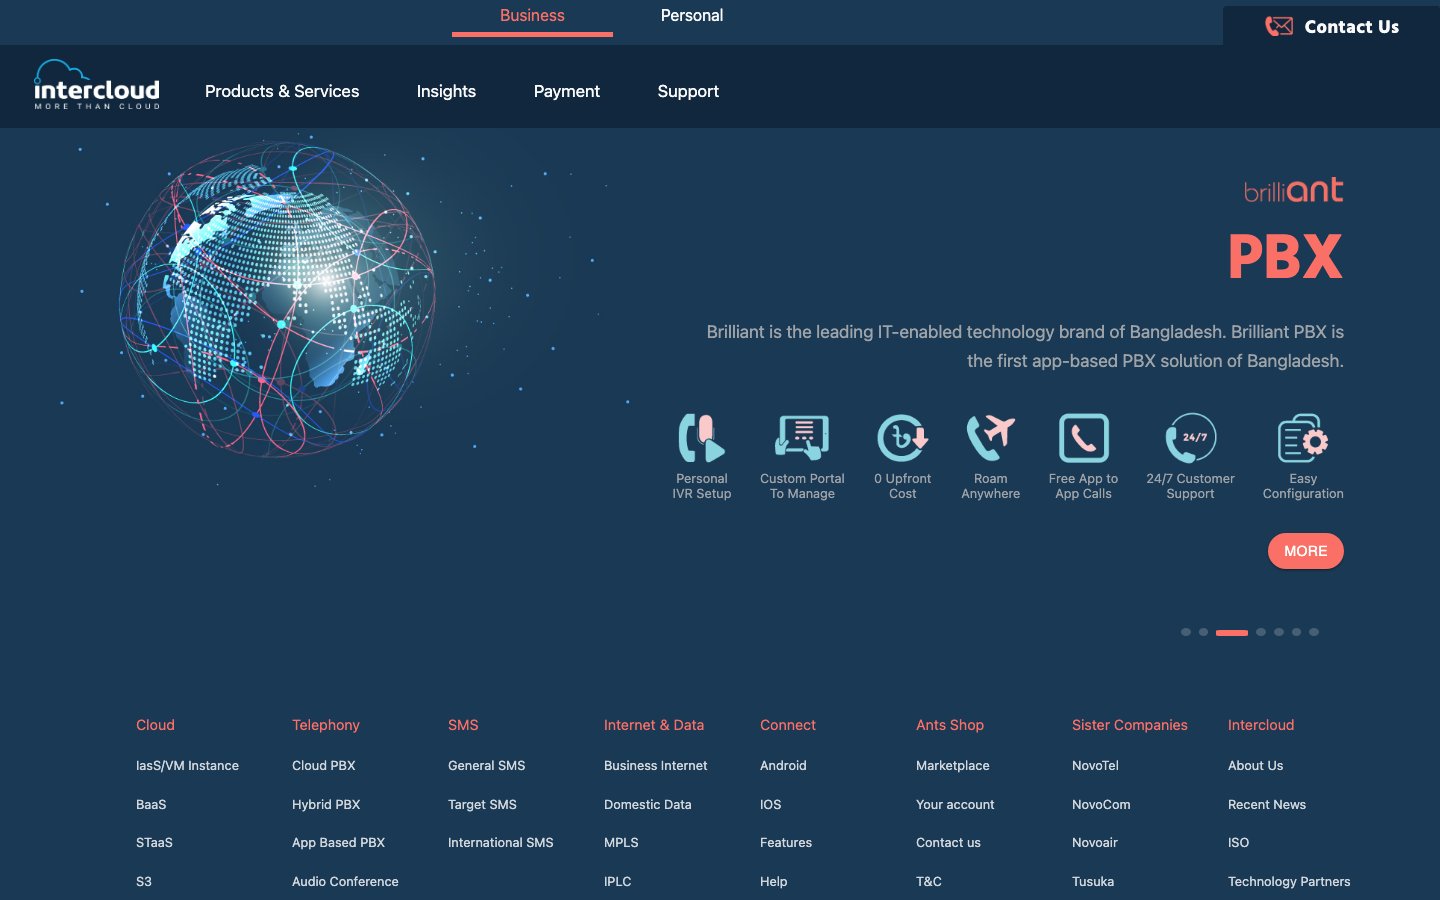Open the General SMS link
This screenshot has height=900, width=1440.
click(487, 766)
